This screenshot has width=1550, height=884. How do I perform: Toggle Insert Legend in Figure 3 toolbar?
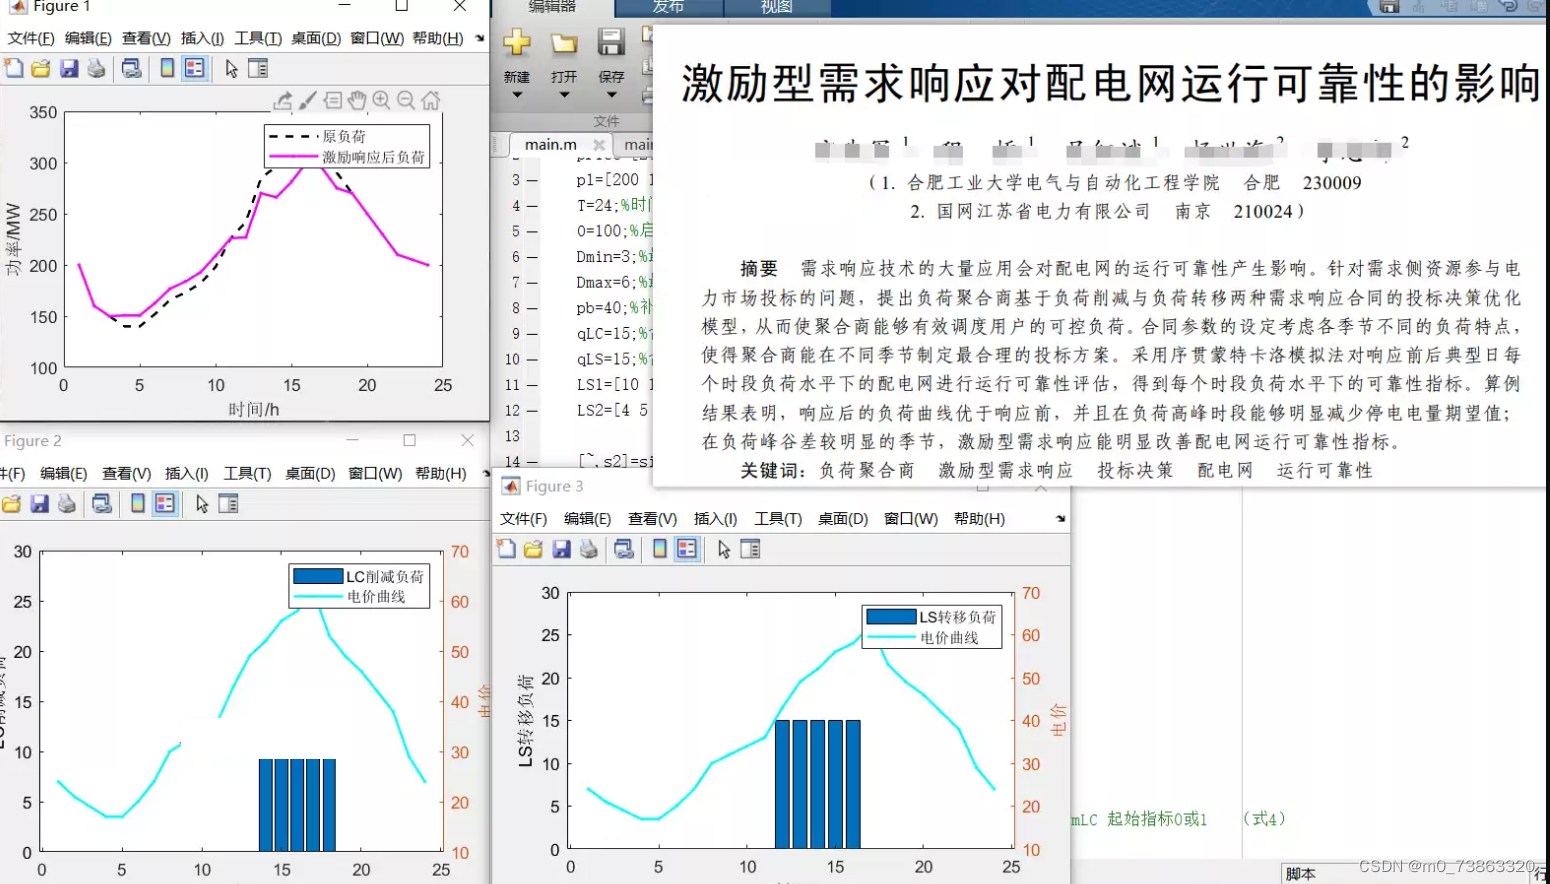(x=687, y=549)
